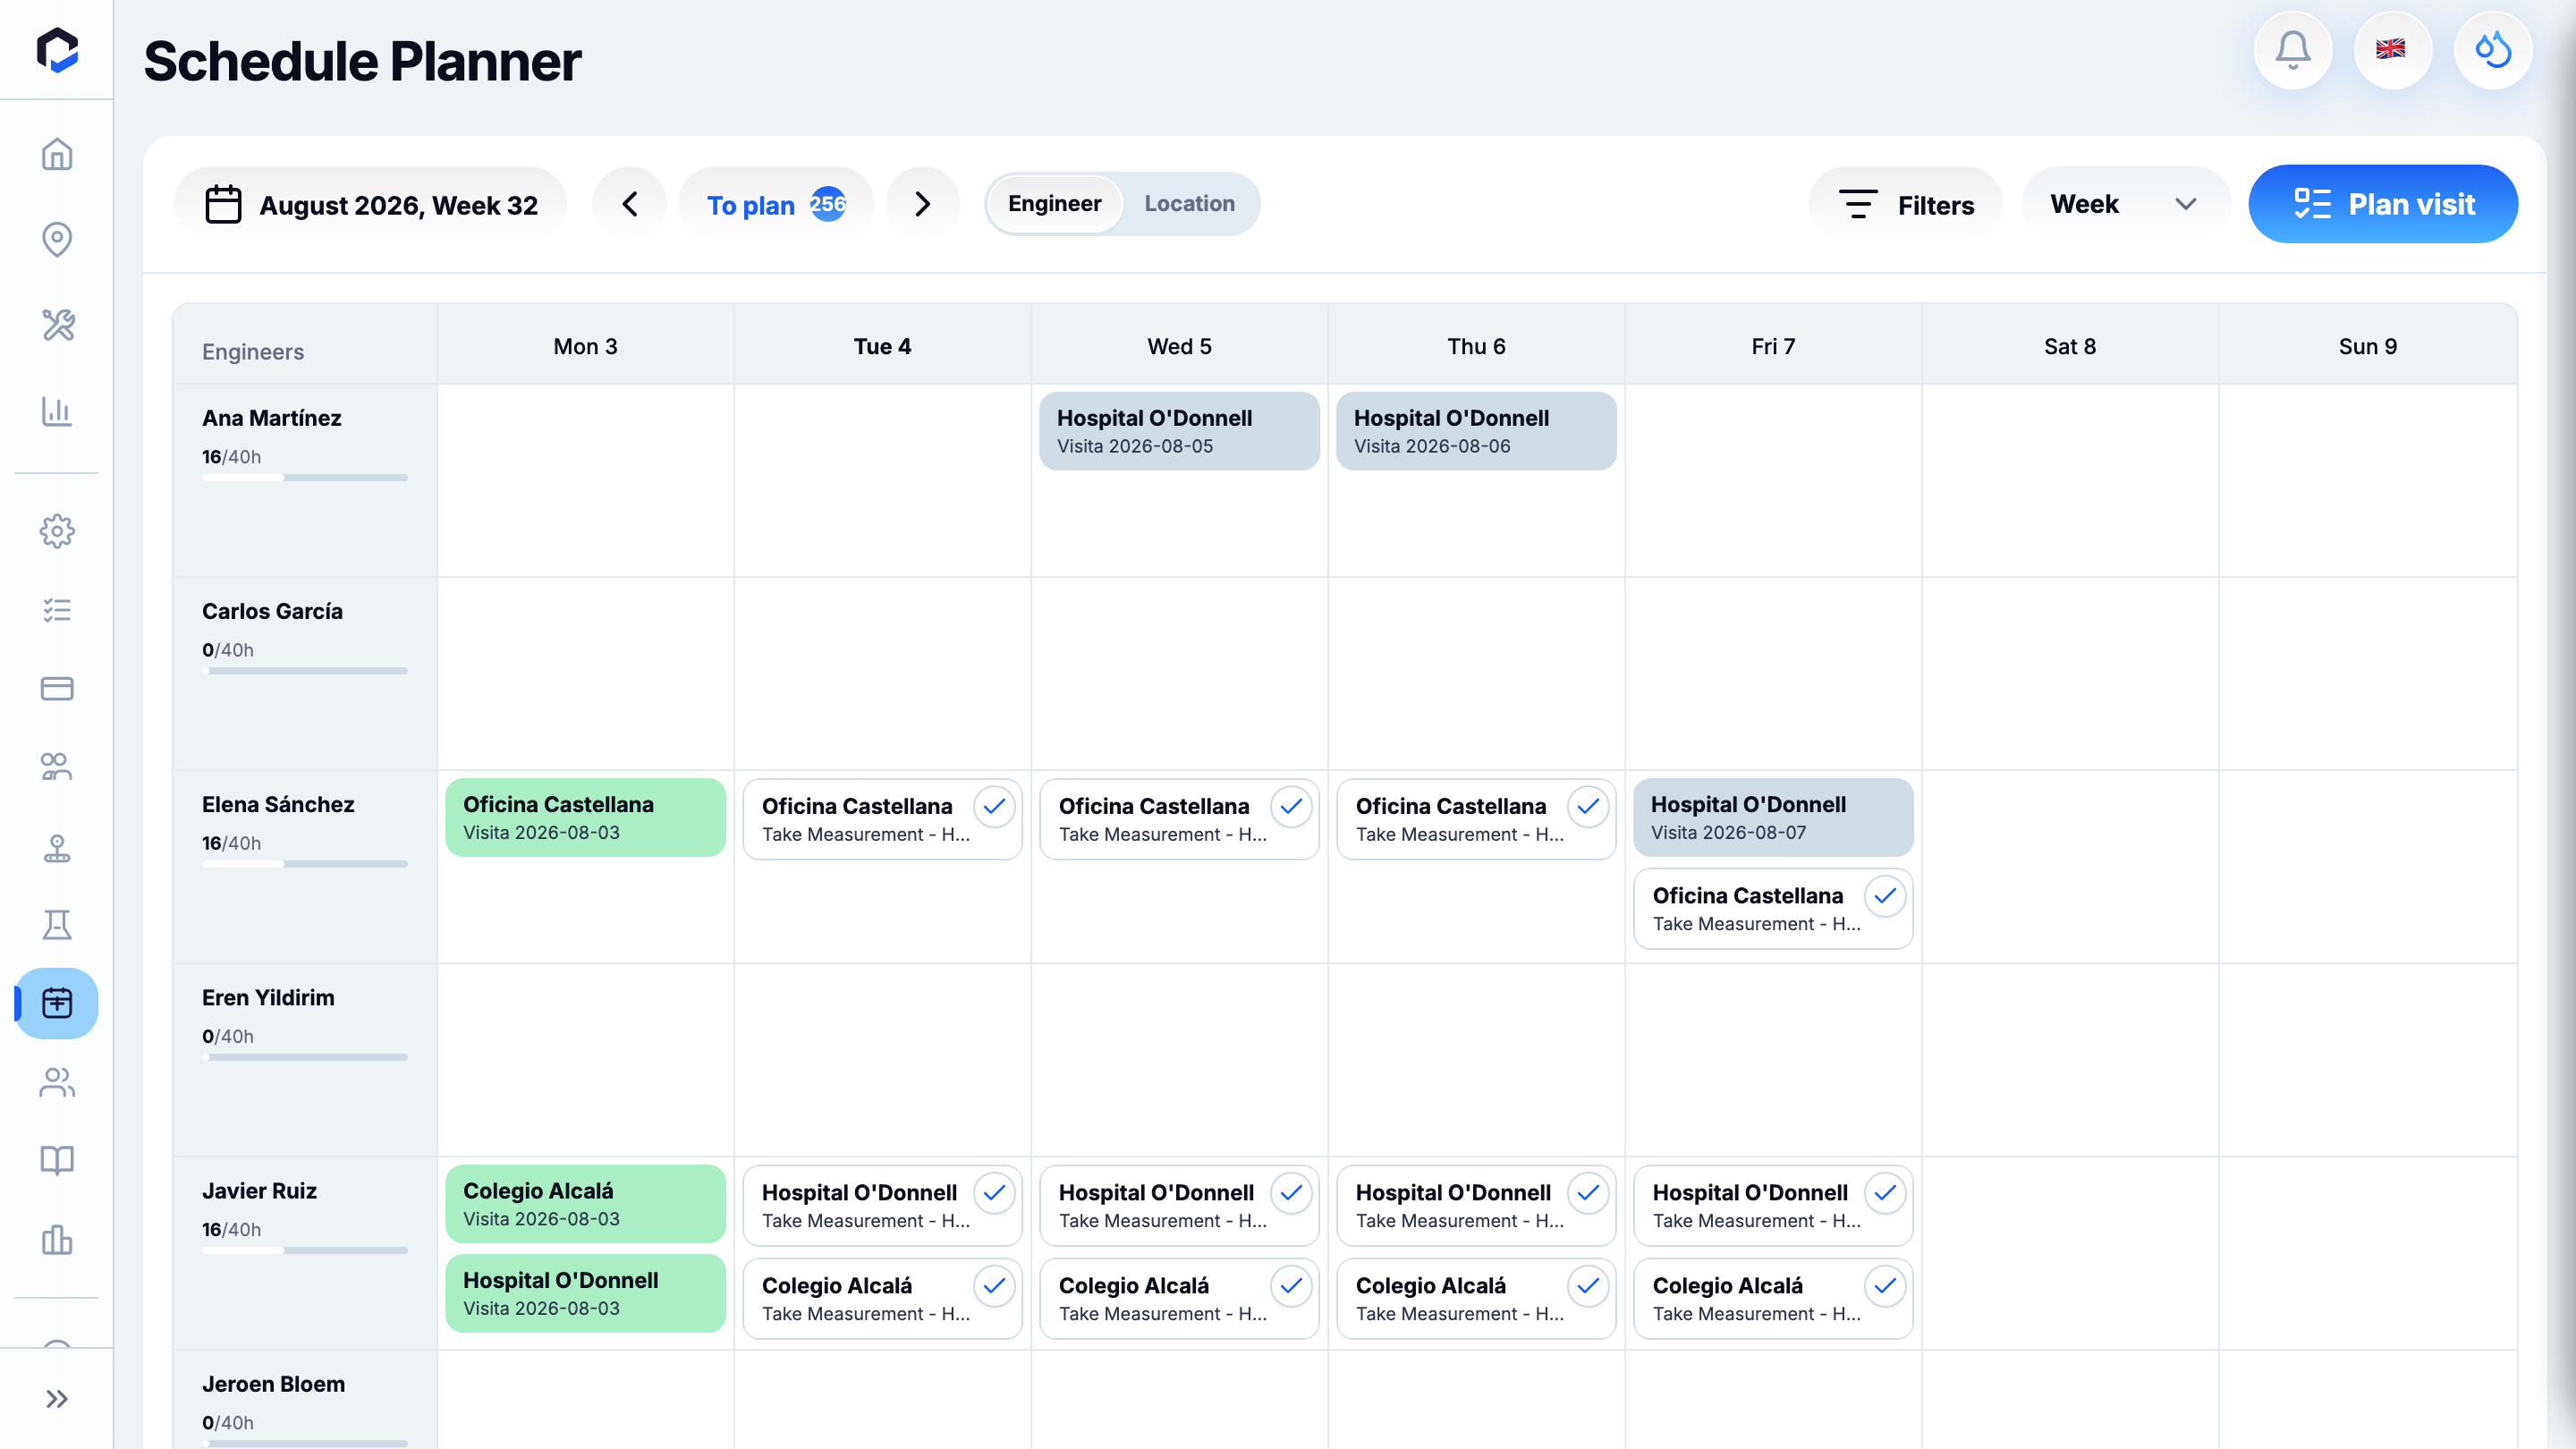Click the app logo in top-left
2576x1449 pixels.
57,49
